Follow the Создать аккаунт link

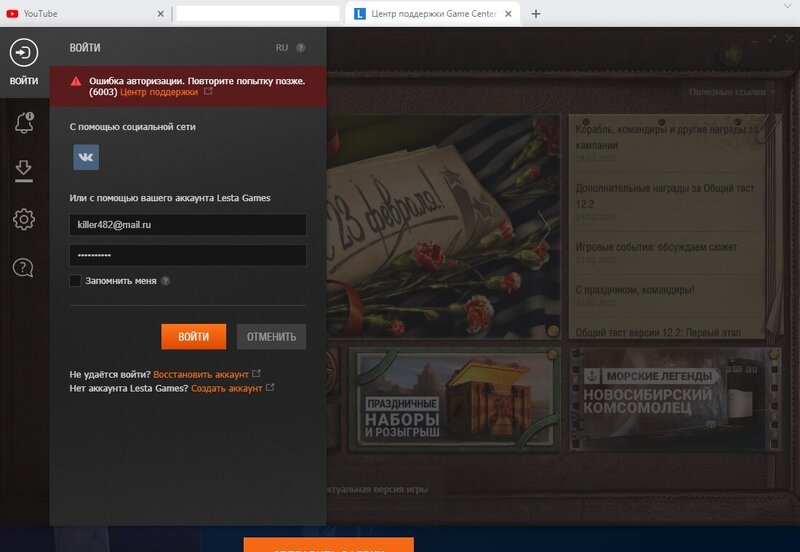pos(226,387)
